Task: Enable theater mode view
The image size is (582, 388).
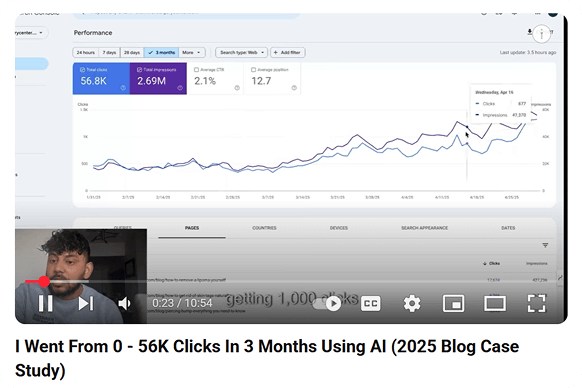Action: point(495,304)
